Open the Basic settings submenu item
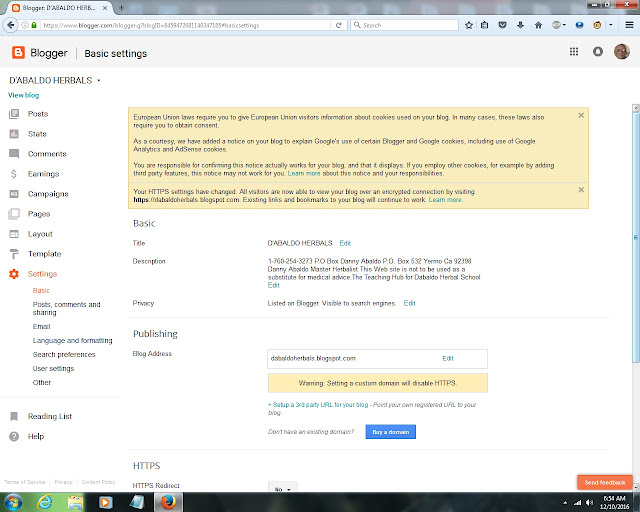 point(41,291)
